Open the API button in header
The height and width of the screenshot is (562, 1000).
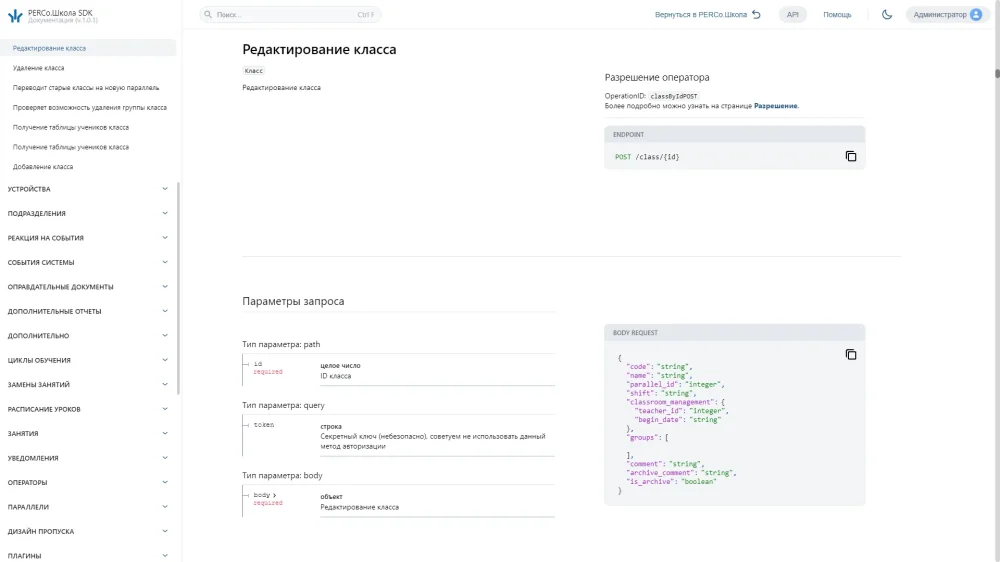[792, 14]
